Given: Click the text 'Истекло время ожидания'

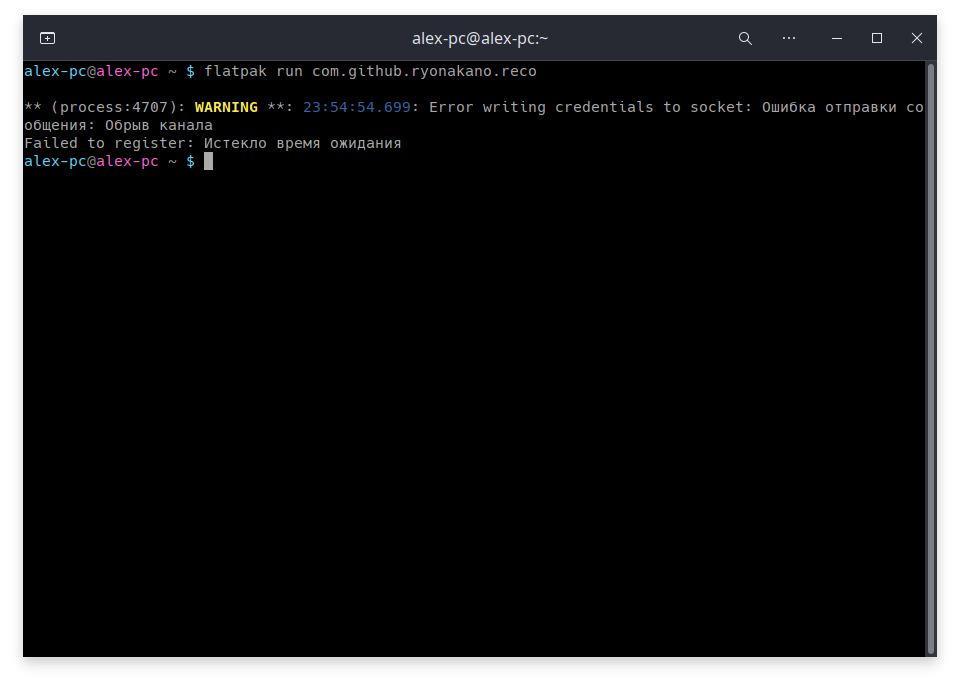Looking at the screenshot, I should [x=302, y=143].
